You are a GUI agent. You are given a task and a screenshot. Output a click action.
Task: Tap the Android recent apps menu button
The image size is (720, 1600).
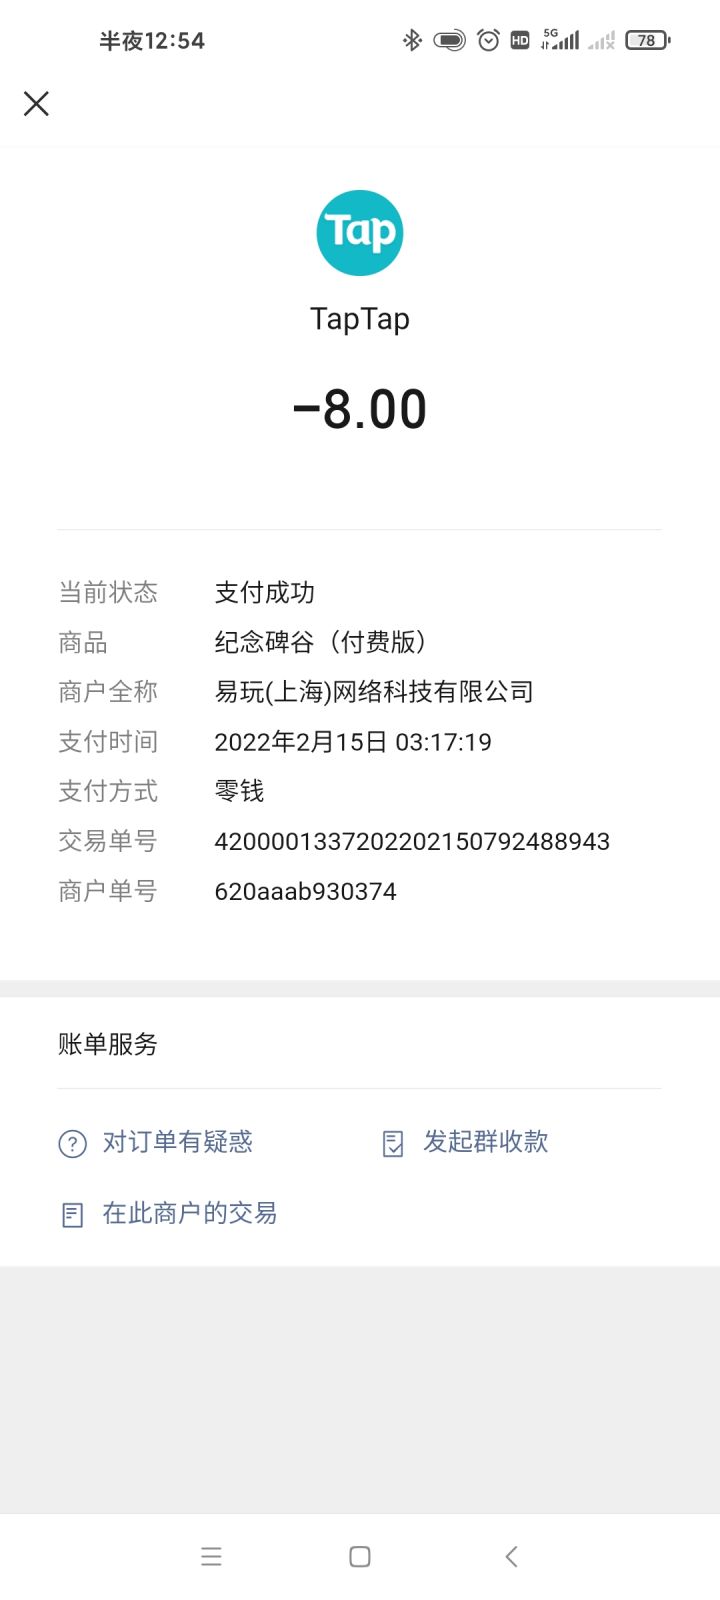211,1556
